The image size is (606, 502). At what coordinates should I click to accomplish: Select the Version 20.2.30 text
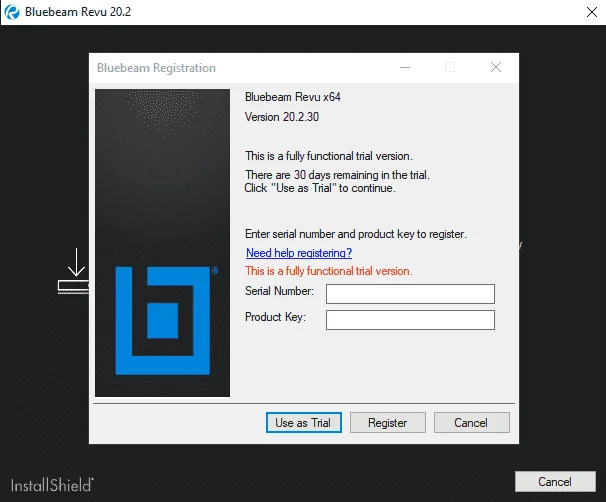[x=282, y=117]
